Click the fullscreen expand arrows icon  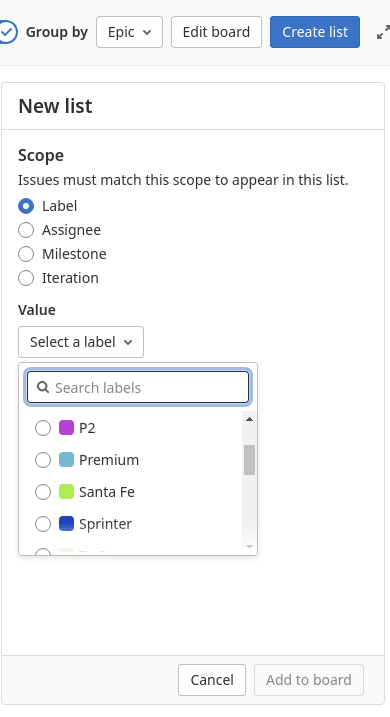[x=383, y=32]
